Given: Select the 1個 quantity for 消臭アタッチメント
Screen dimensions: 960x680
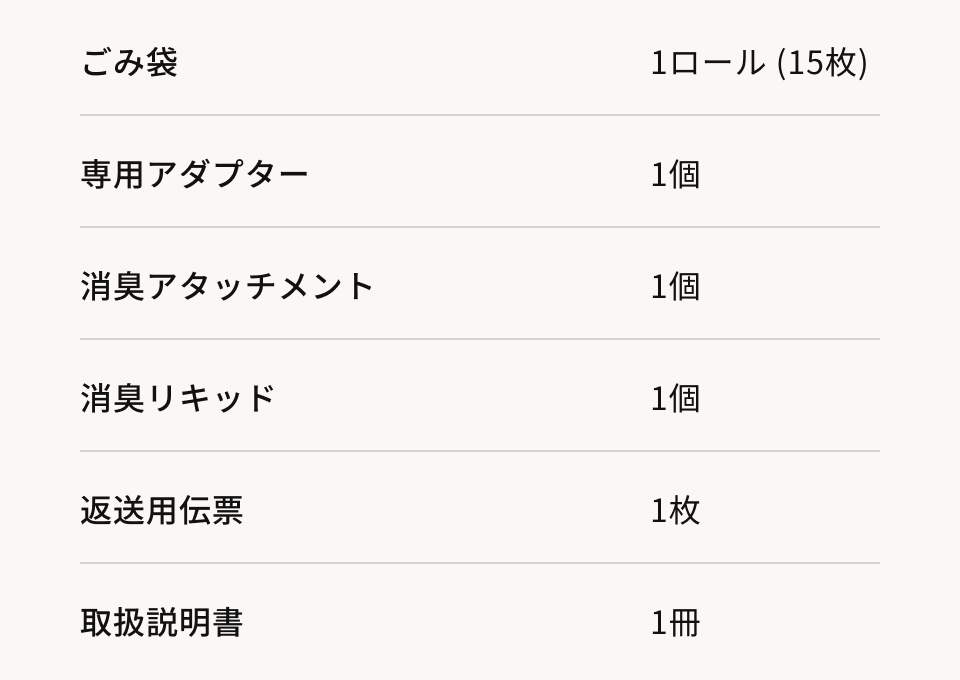Looking at the screenshot, I should pyautogui.click(x=675, y=286).
